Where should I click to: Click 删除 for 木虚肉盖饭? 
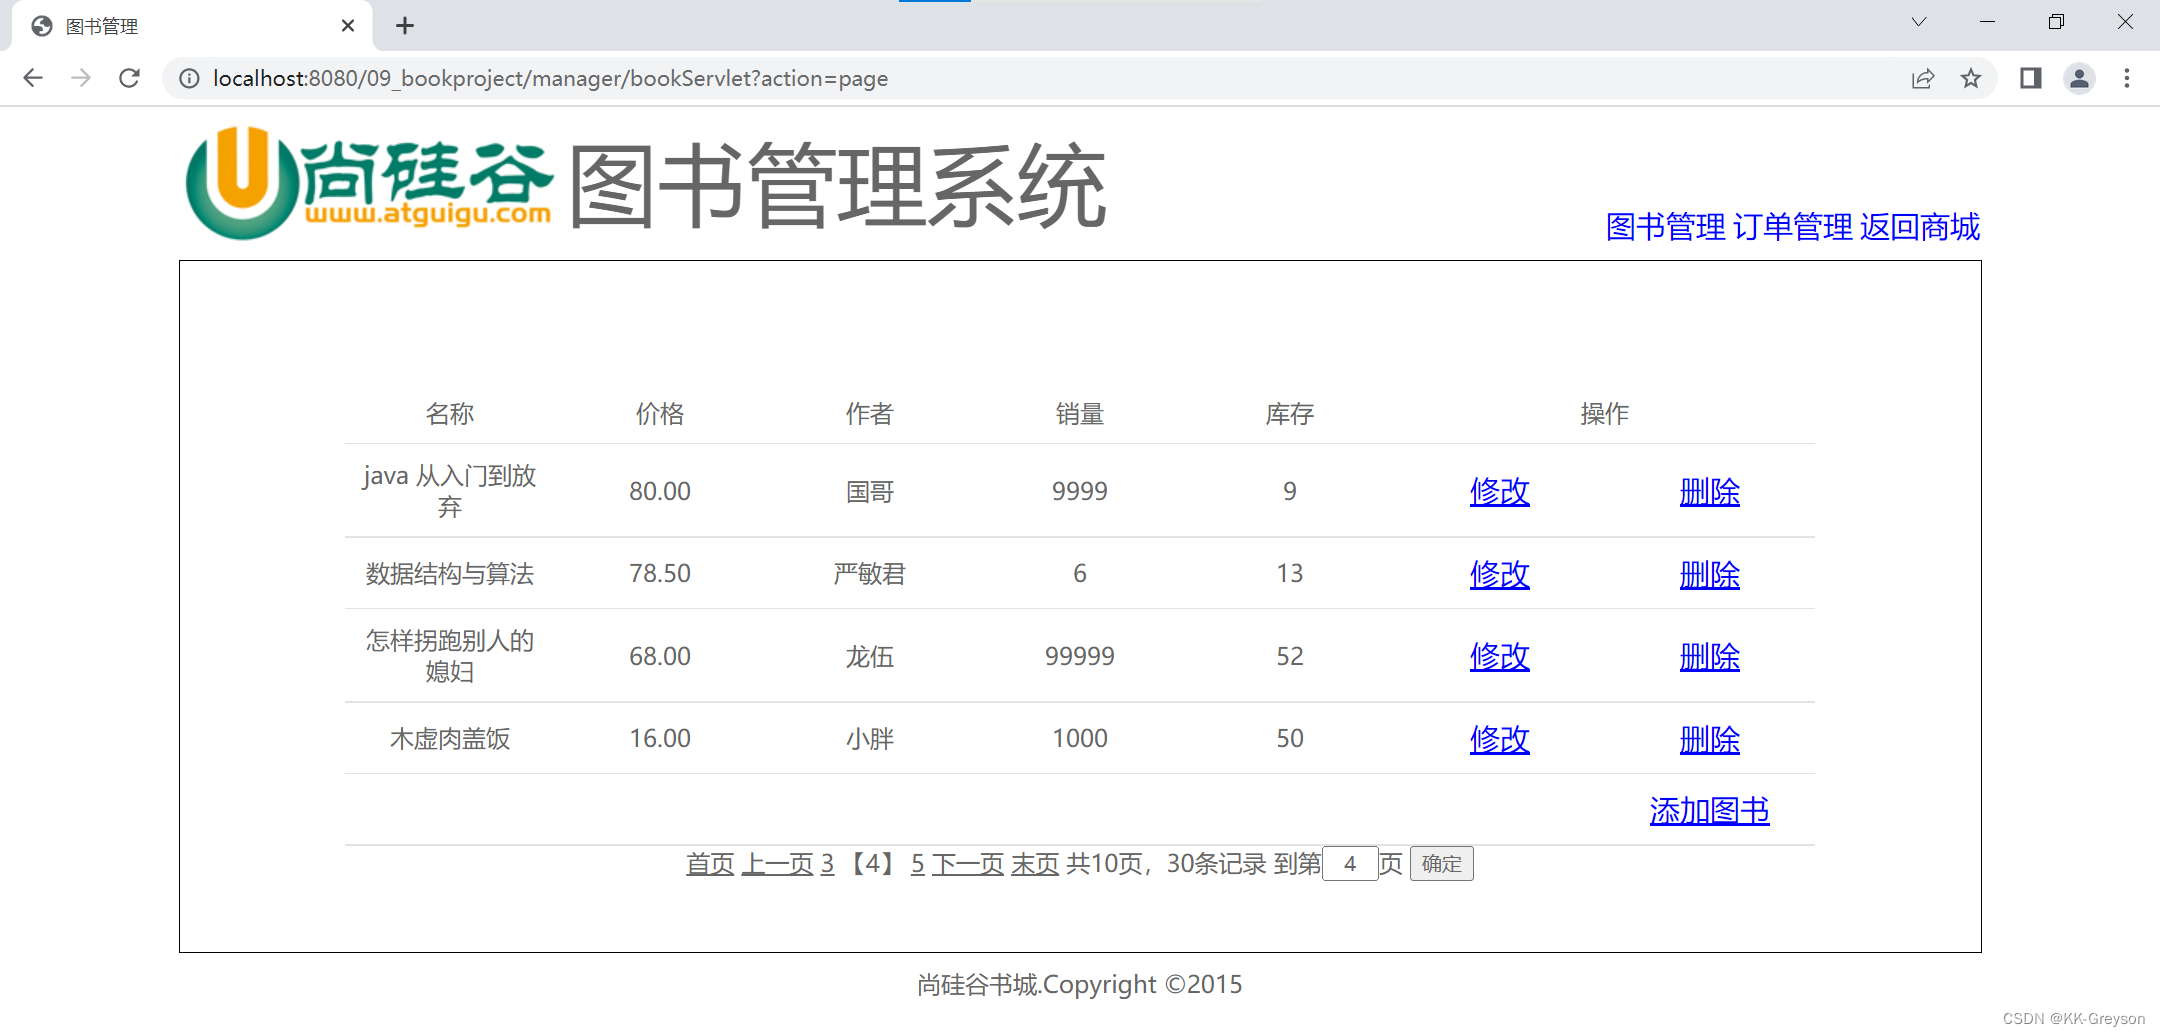1710,739
